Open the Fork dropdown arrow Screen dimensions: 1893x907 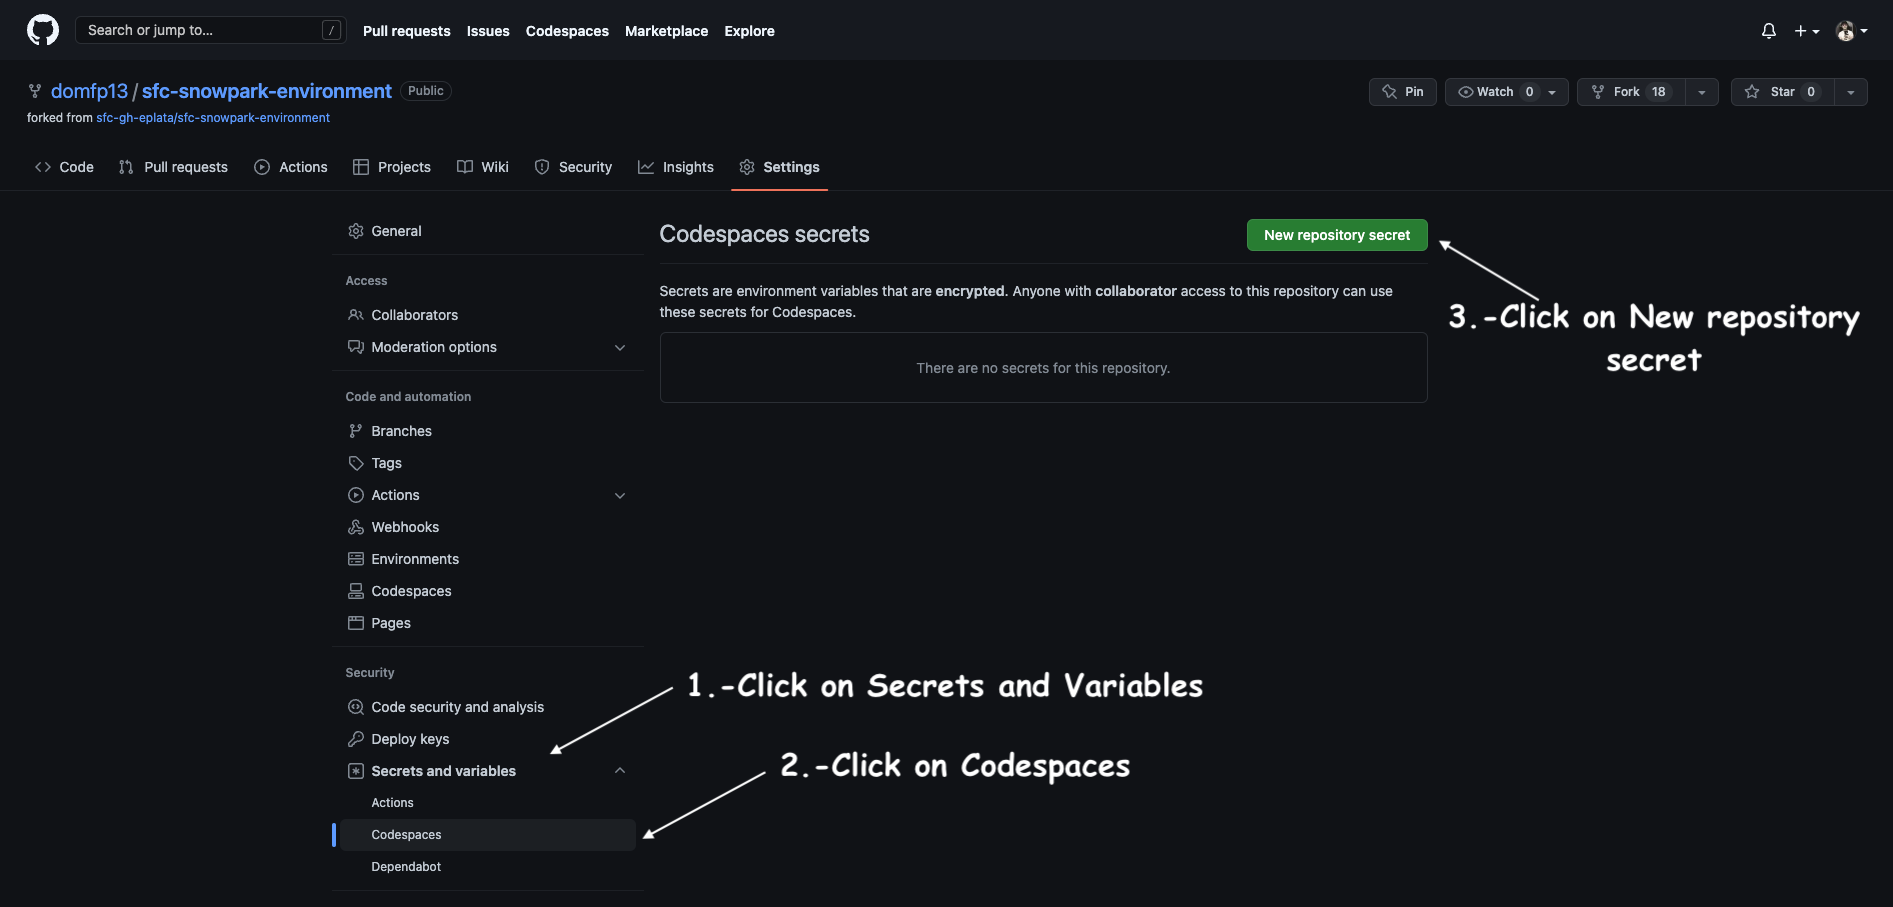coord(1702,92)
